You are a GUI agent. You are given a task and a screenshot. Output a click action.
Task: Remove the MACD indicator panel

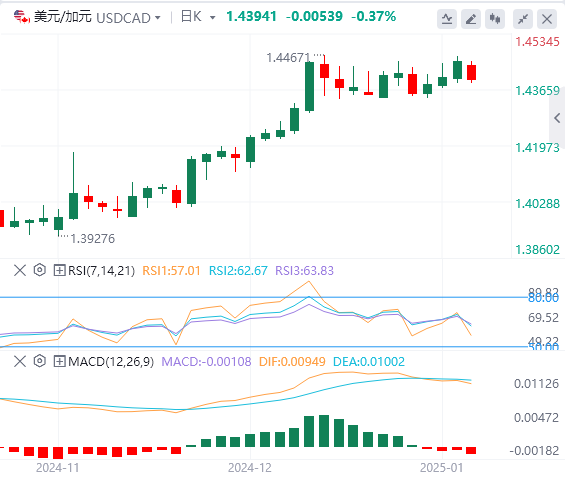pos(20,361)
